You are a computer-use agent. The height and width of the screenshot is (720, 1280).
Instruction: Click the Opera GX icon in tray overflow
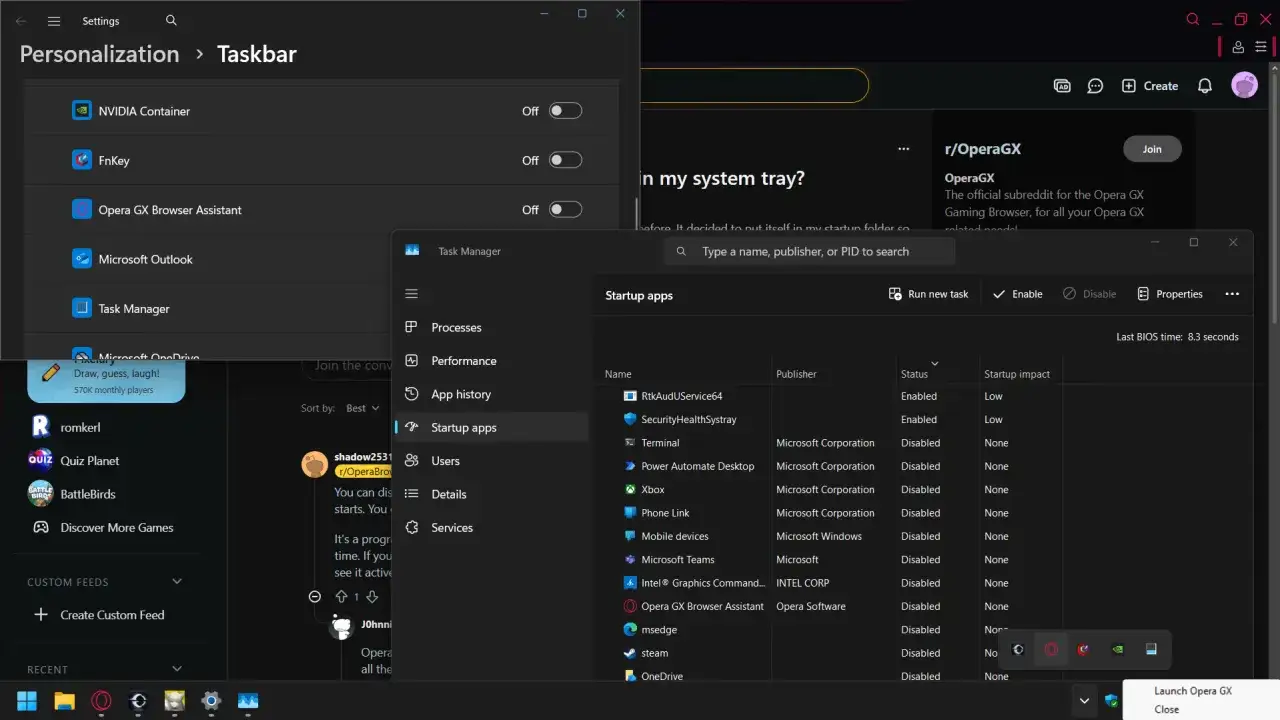1051,649
